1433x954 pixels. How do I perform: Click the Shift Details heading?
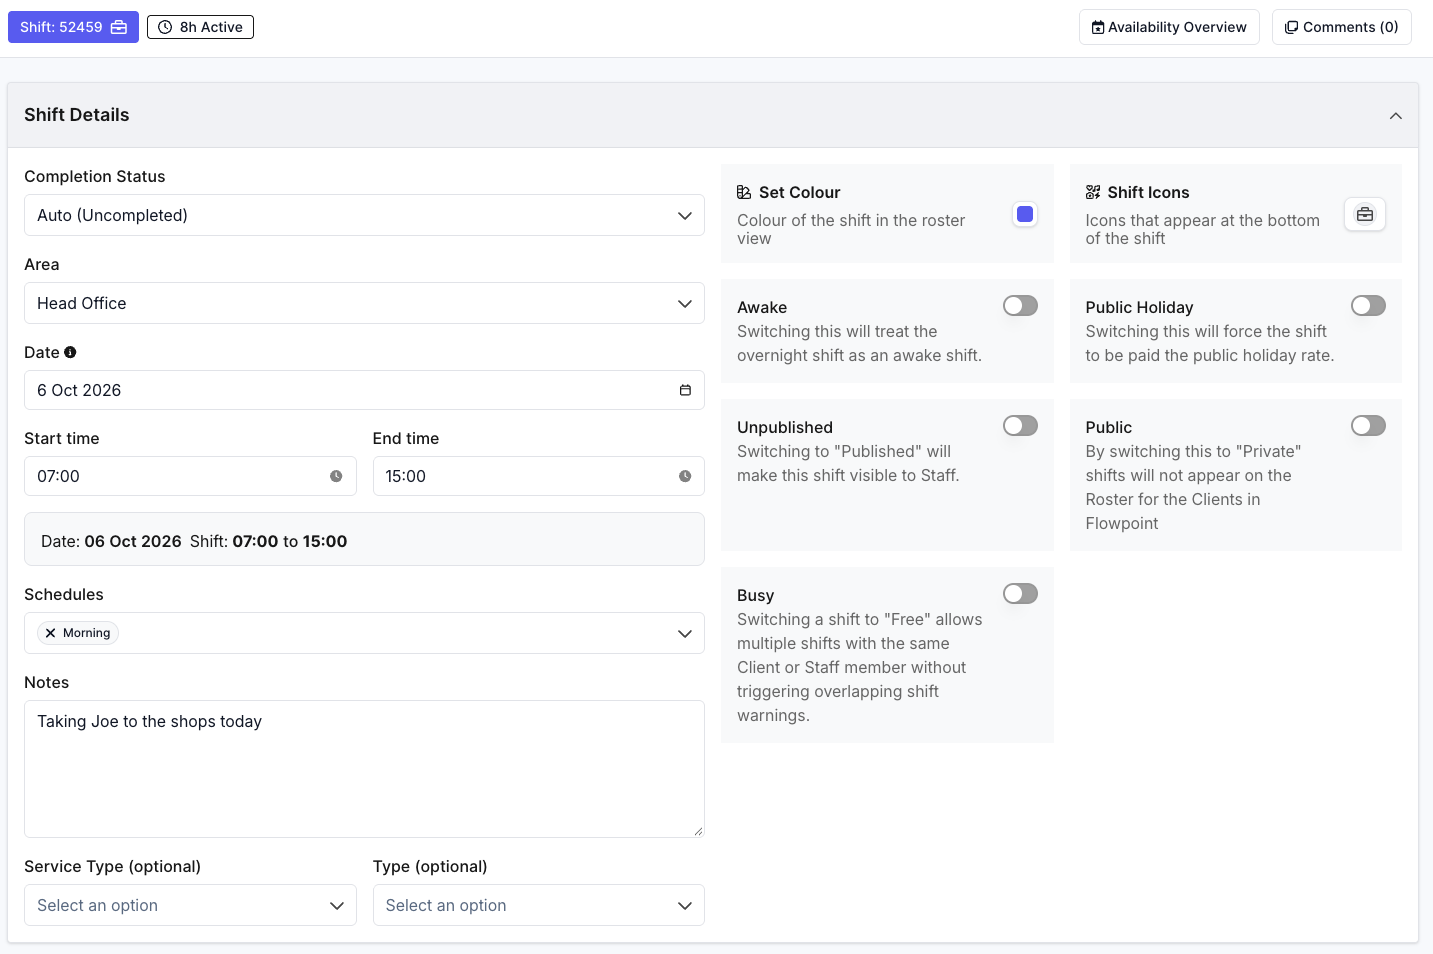point(77,115)
